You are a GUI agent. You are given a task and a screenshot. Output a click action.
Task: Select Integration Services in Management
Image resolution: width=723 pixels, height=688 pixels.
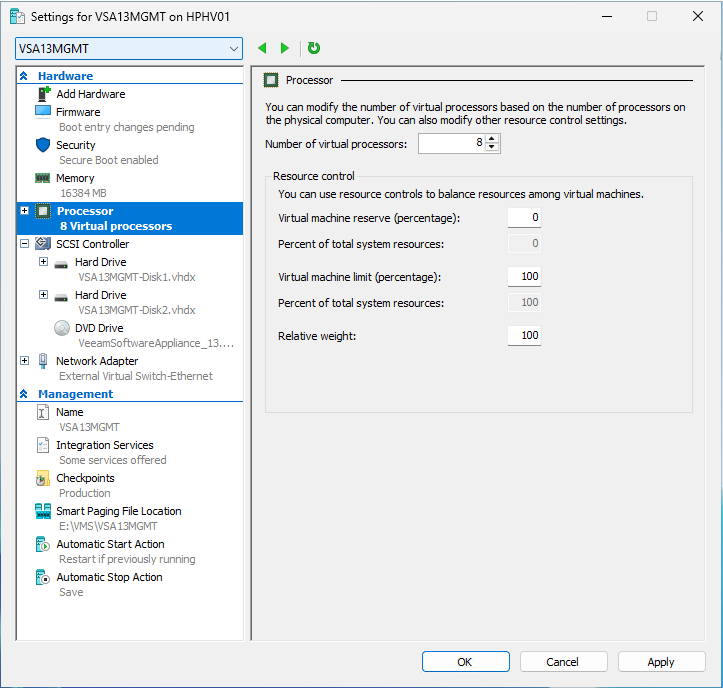tap(104, 445)
